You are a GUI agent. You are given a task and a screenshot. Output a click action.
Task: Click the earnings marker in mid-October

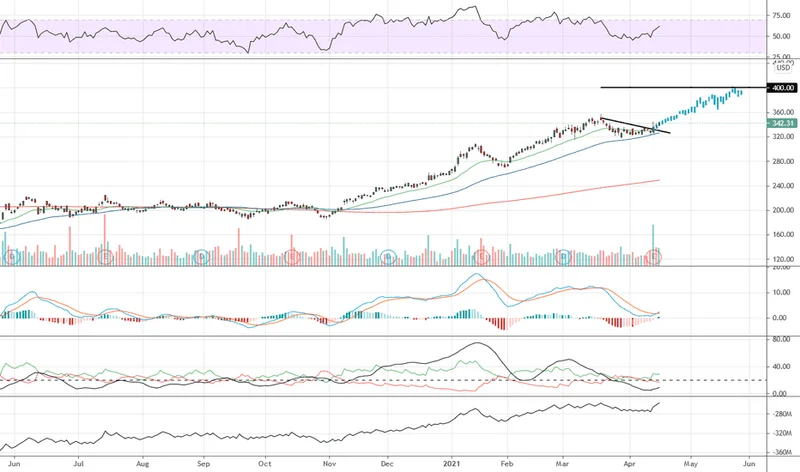tap(292, 257)
